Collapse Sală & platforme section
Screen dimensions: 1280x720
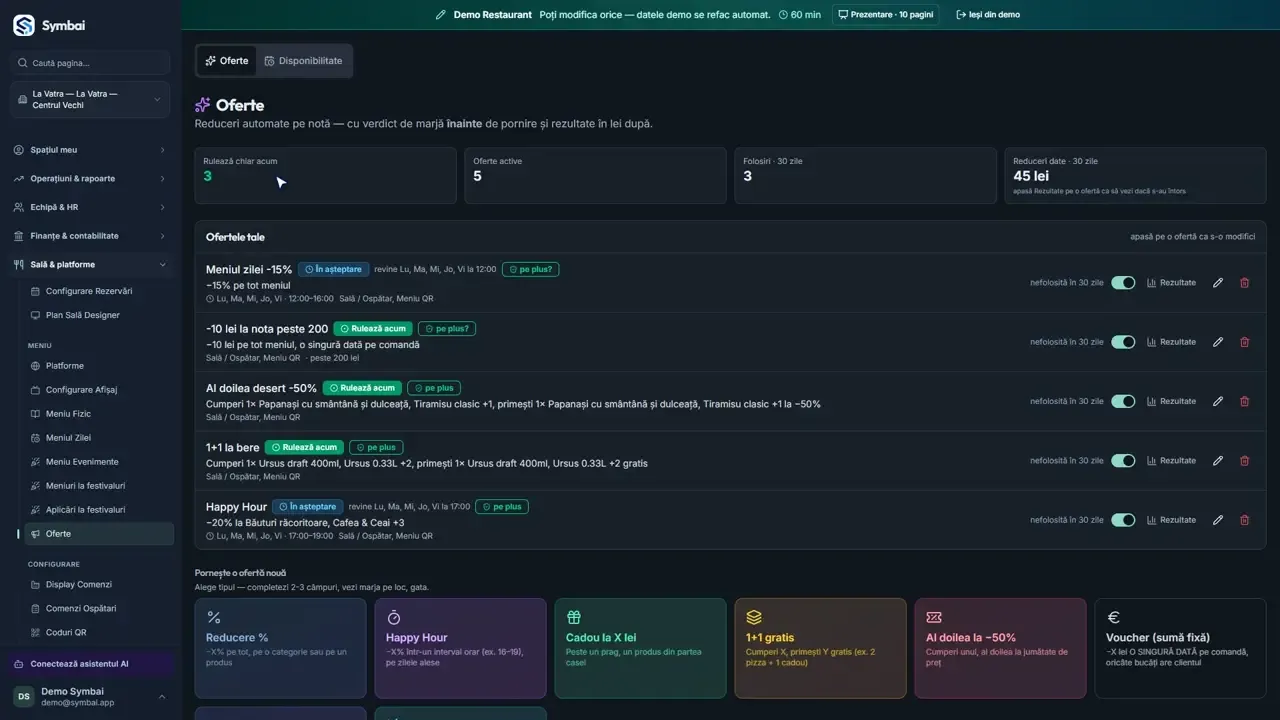(90, 265)
